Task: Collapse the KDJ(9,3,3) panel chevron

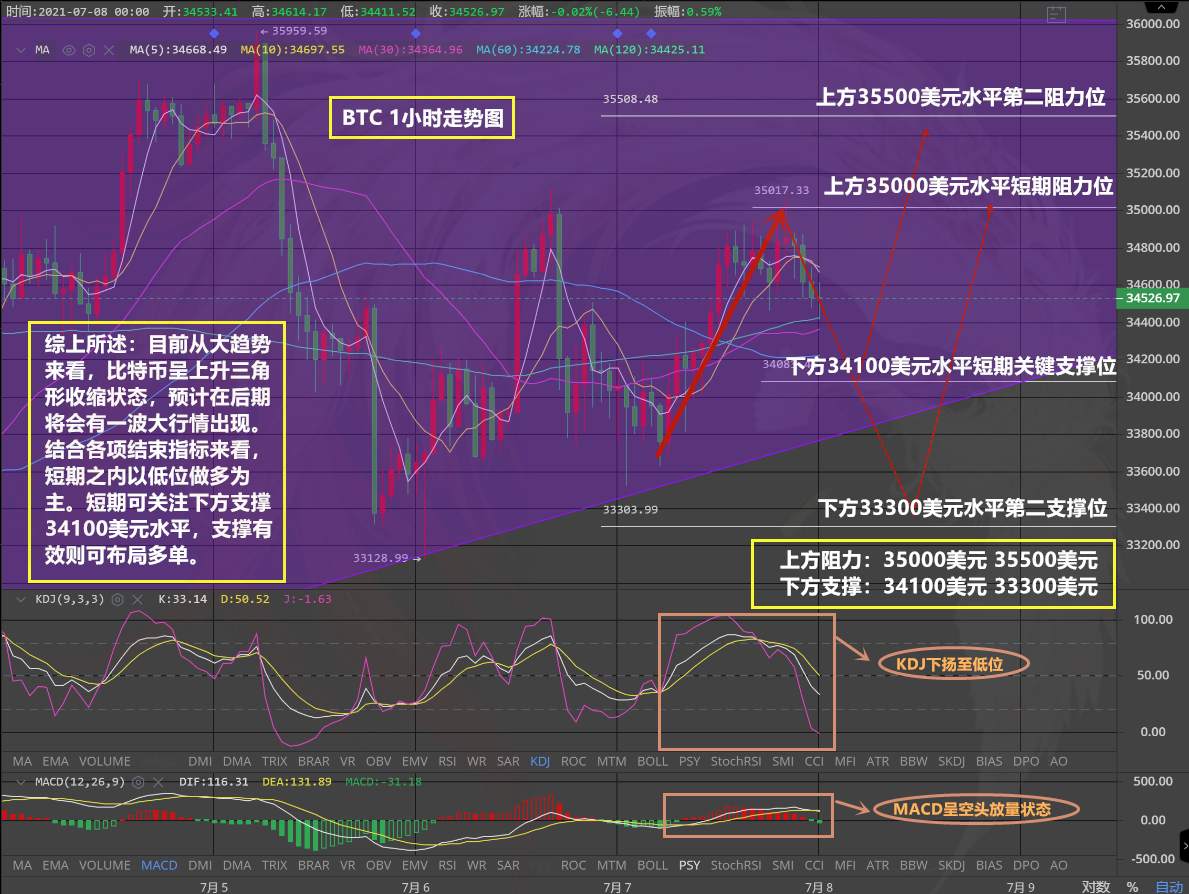Action: [20, 599]
